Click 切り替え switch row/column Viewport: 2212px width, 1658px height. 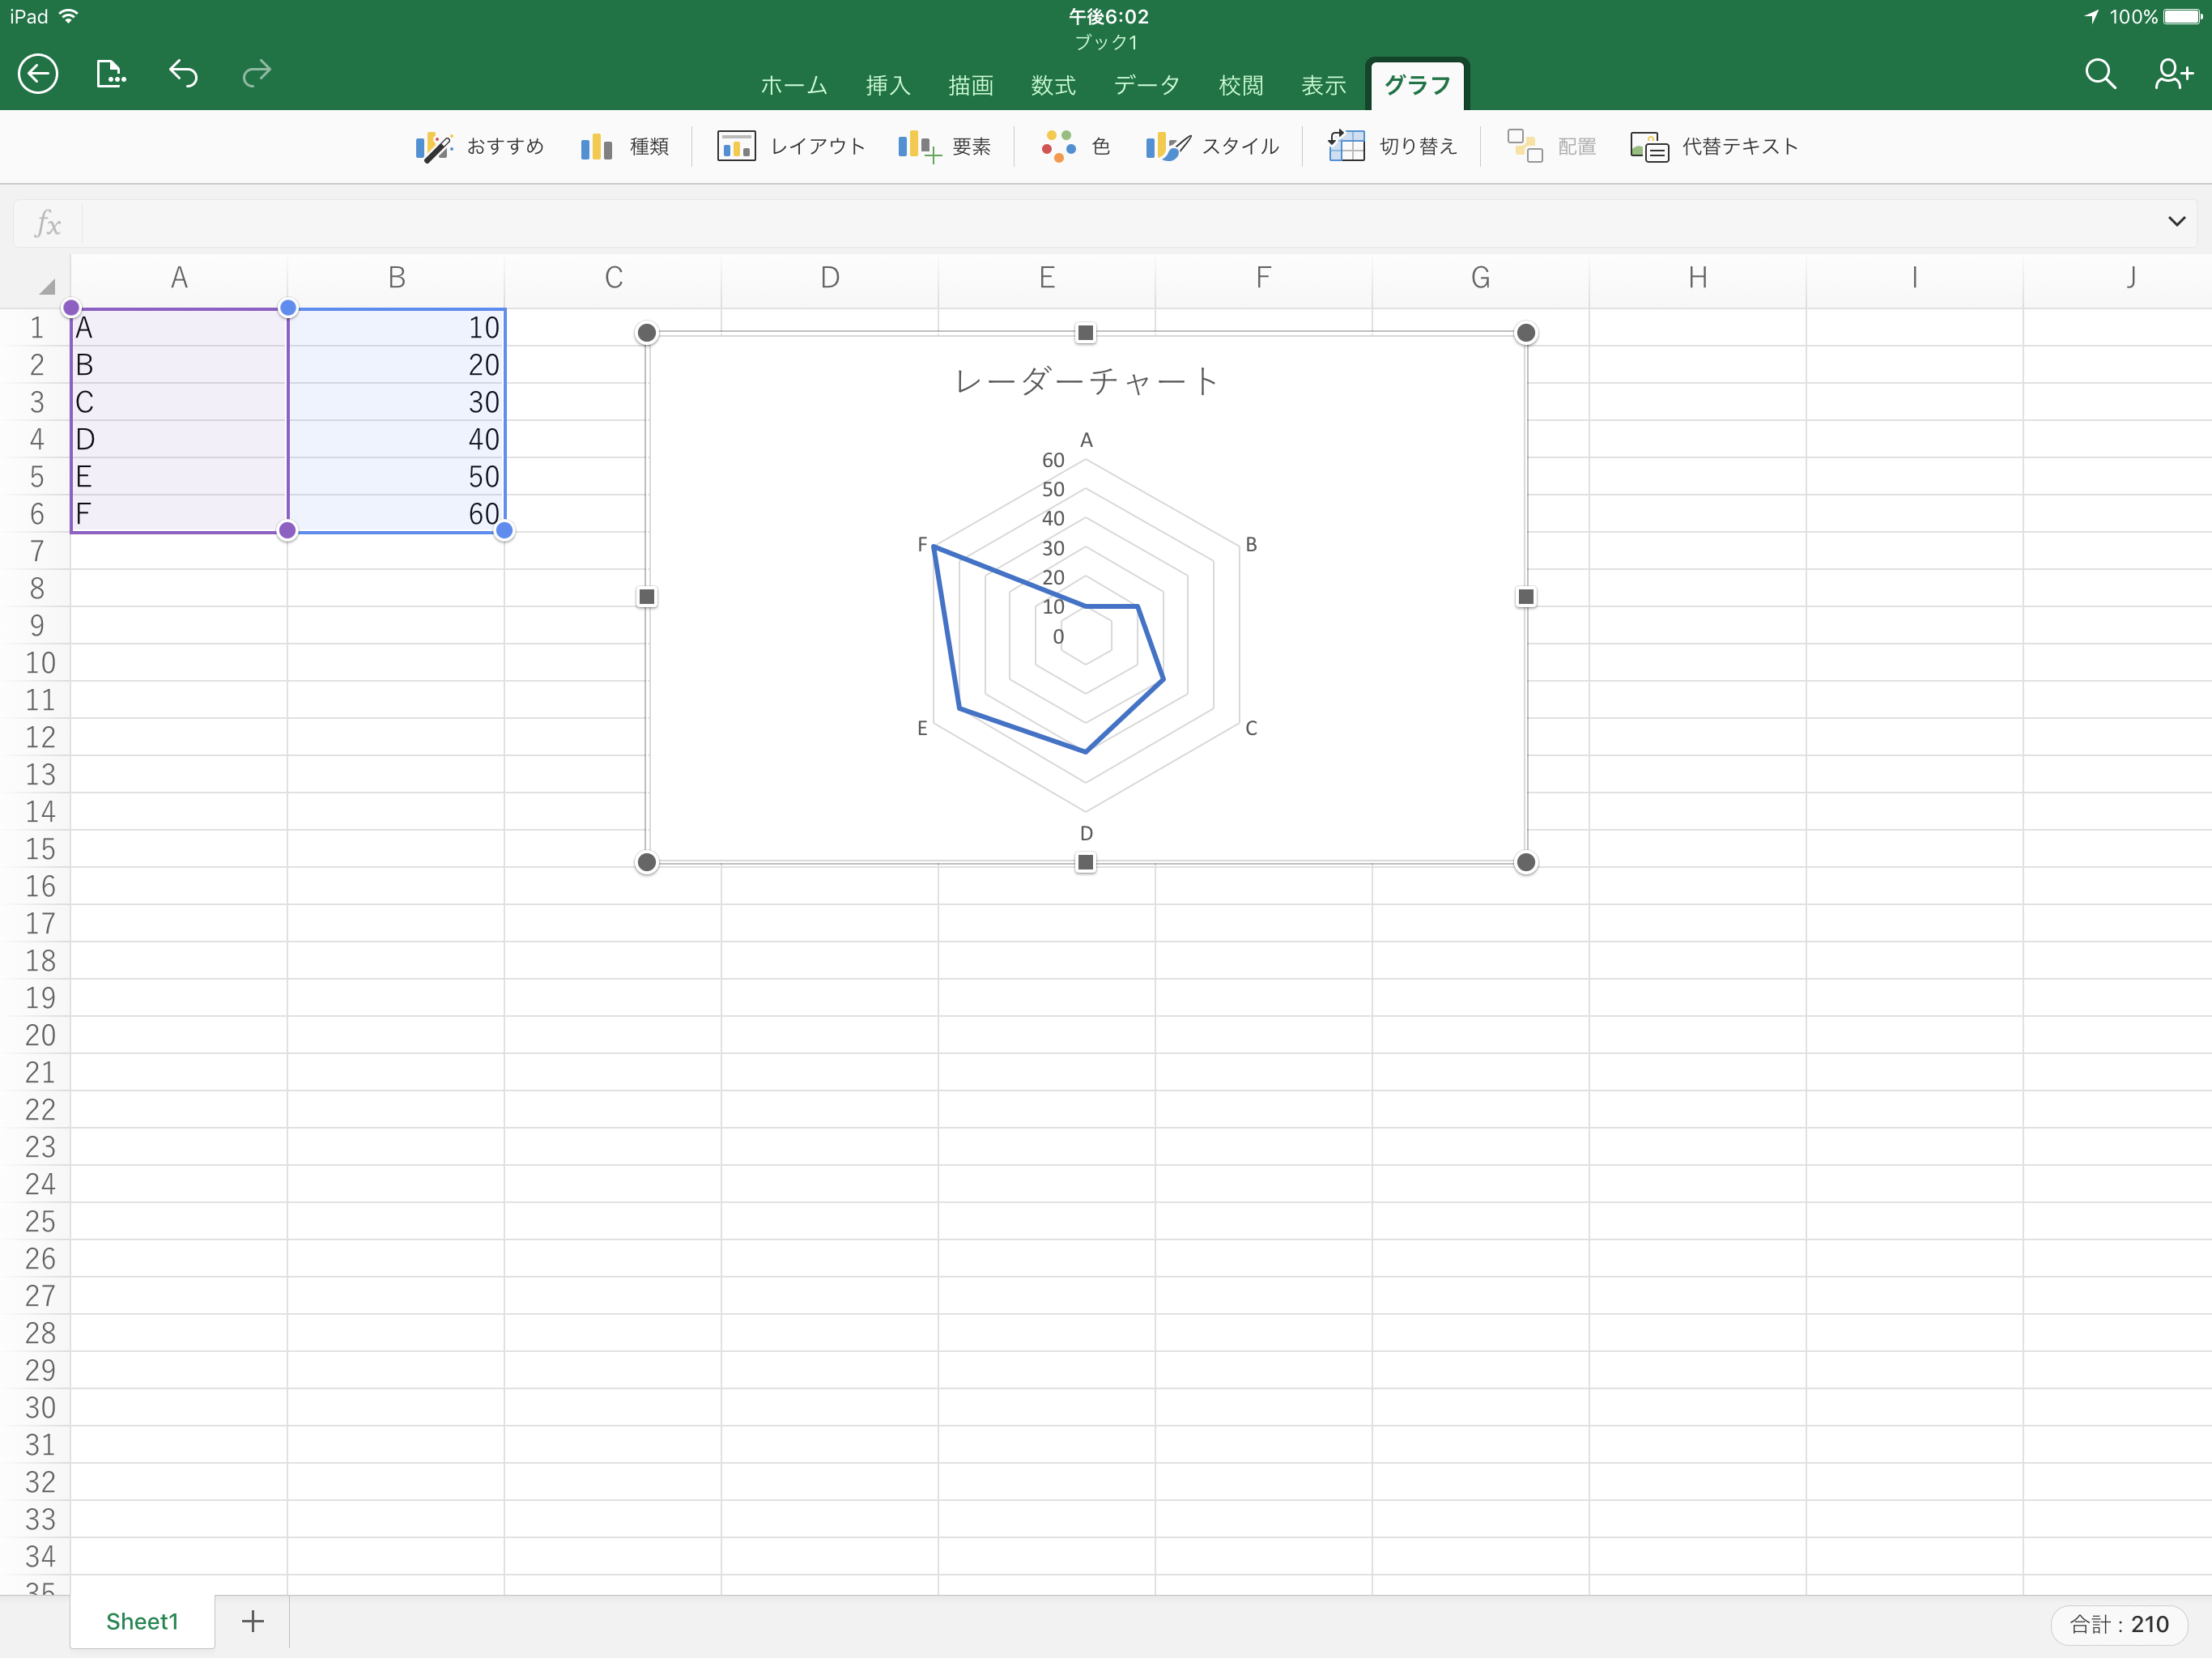tap(1392, 147)
